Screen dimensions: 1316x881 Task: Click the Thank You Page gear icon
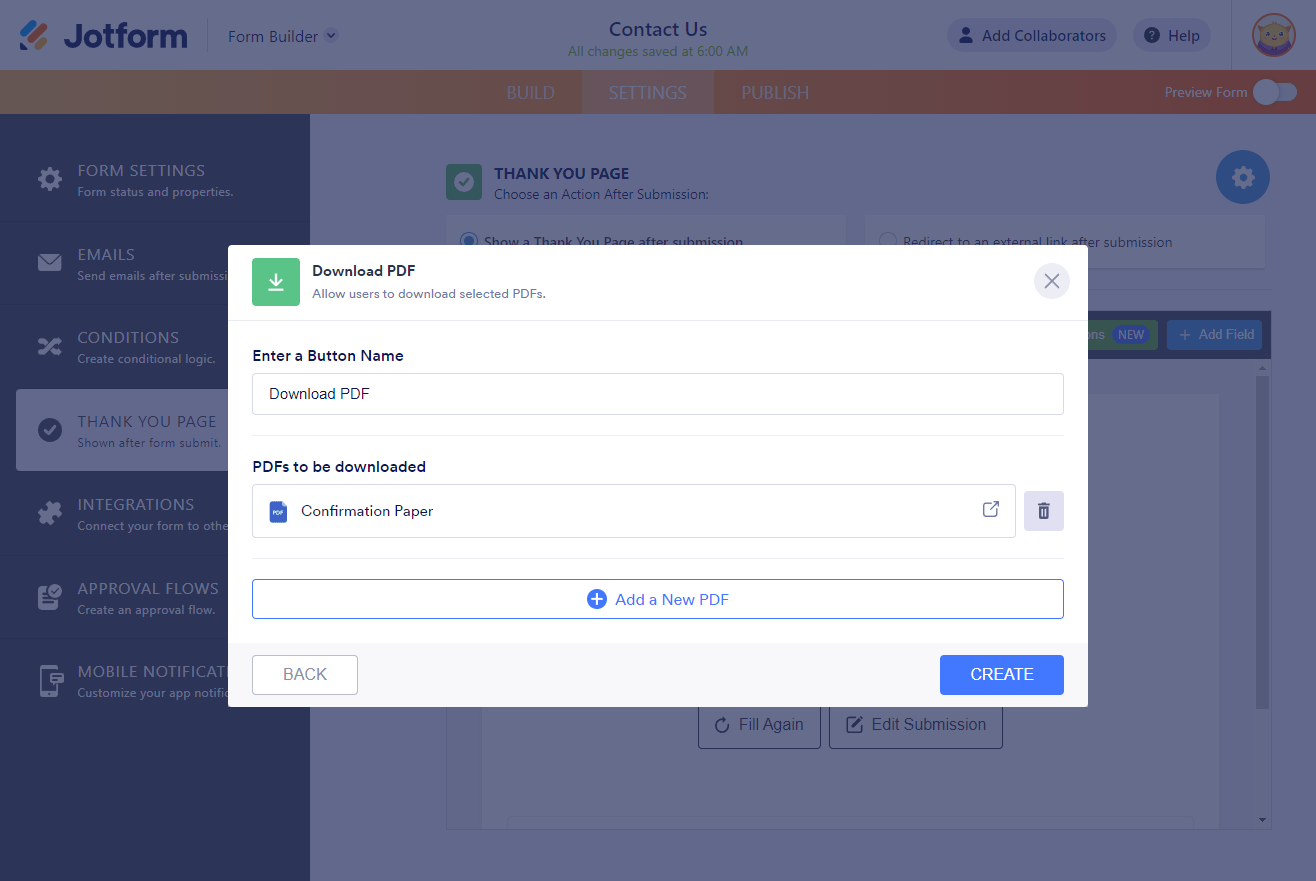pyautogui.click(x=1242, y=178)
